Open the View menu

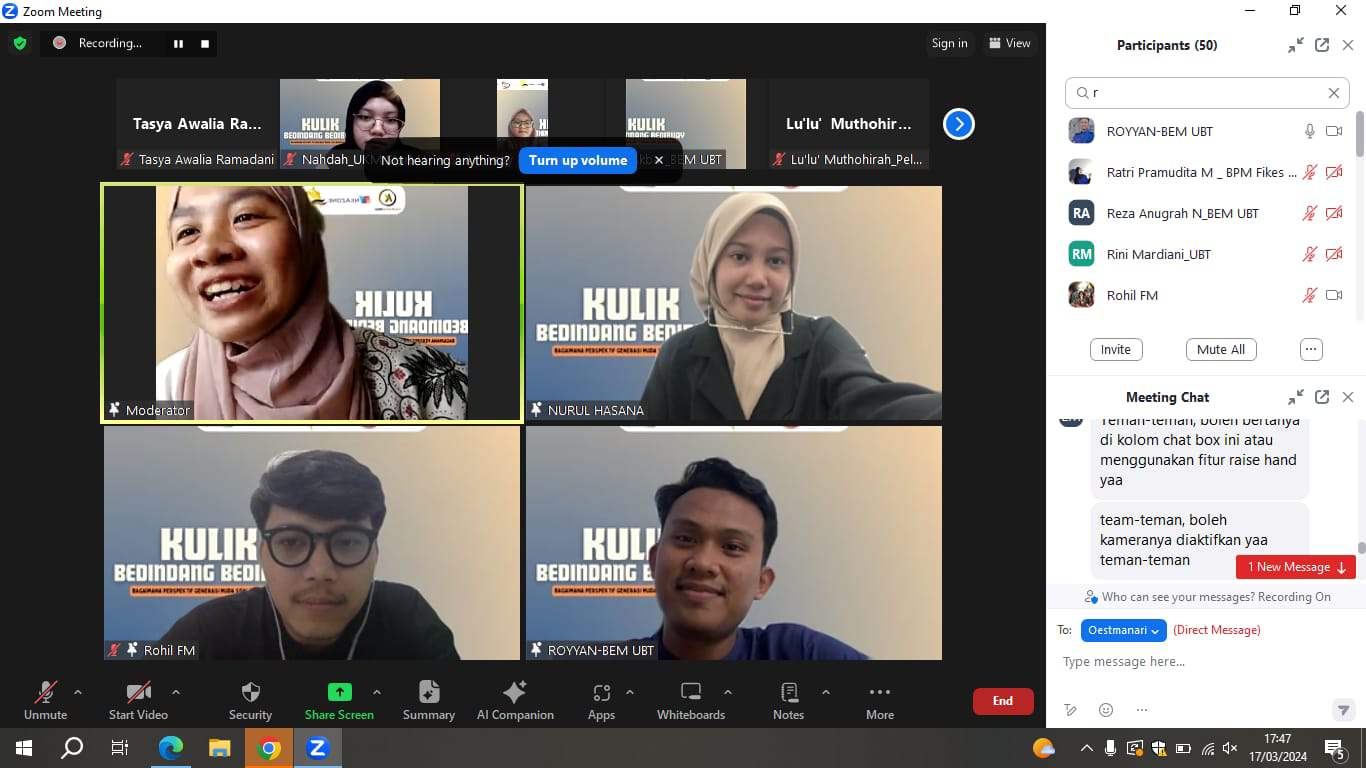[x=1009, y=43]
